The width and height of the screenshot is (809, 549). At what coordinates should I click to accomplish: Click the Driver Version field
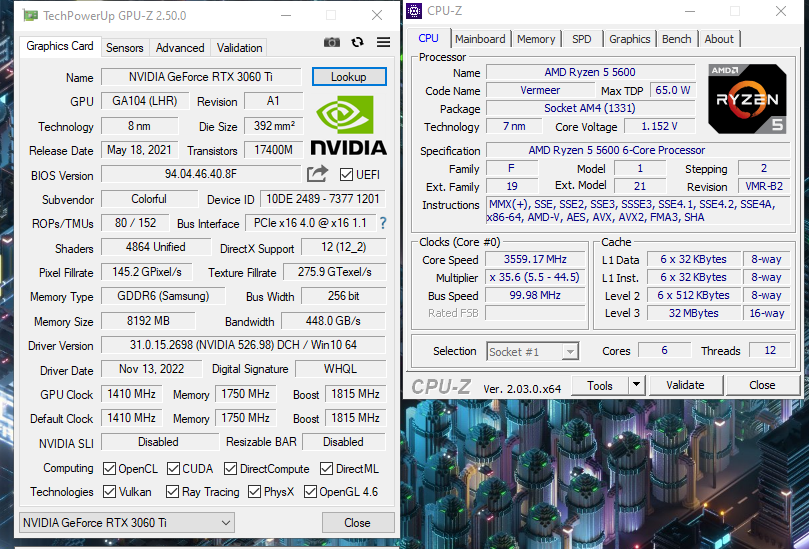pyautogui.click(x=244, y=345)
